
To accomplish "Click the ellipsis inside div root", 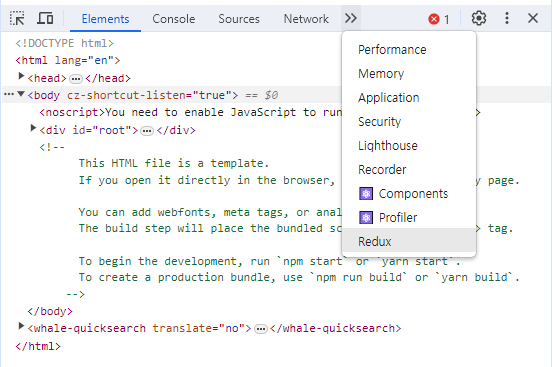I will coord(147,131).
